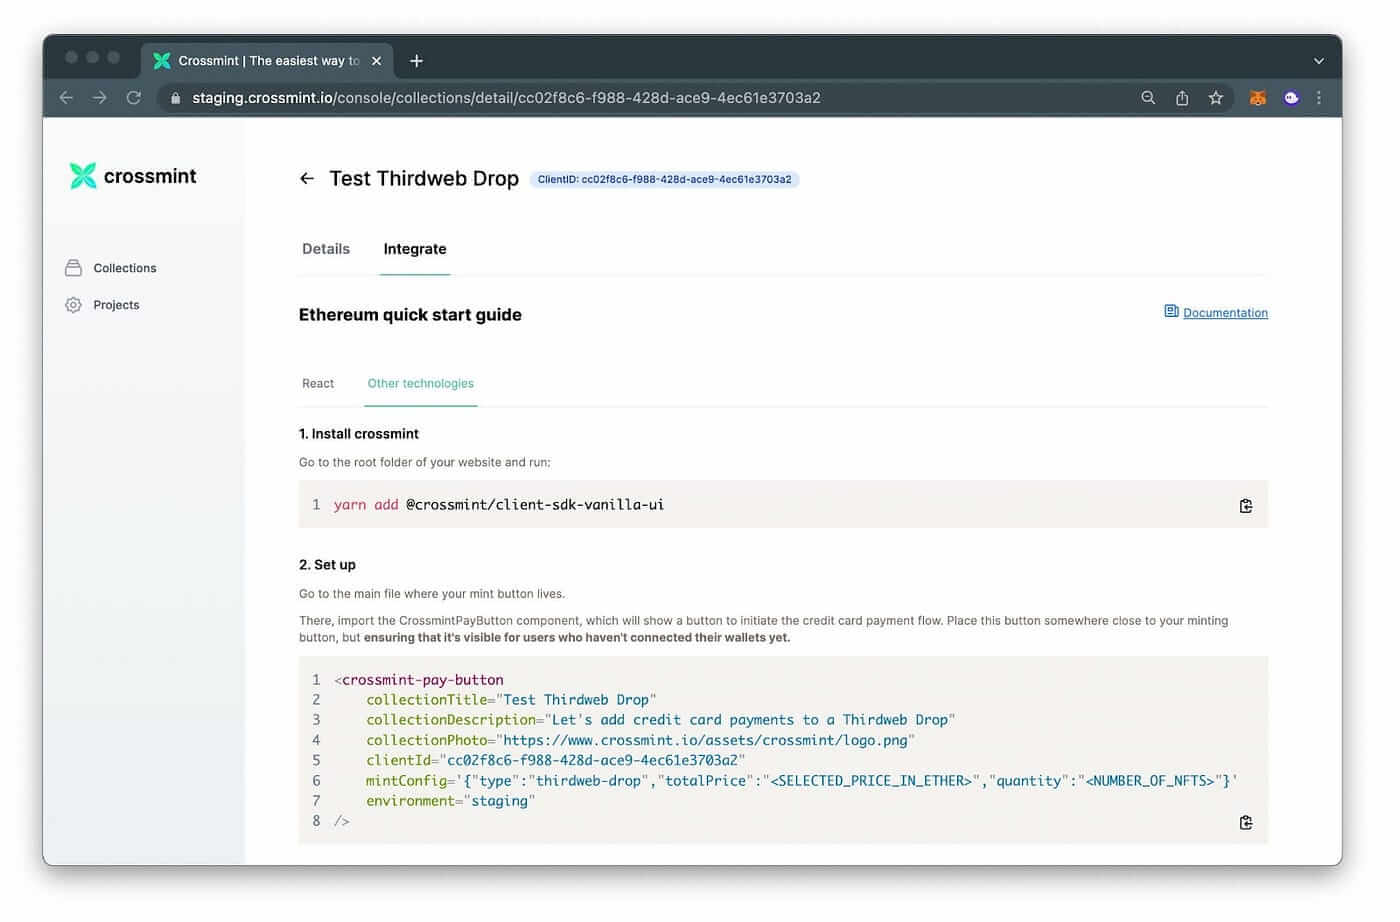1400x922 pixels.
Task: Click the yarn add command text
Action: click(x=499, y=505)
